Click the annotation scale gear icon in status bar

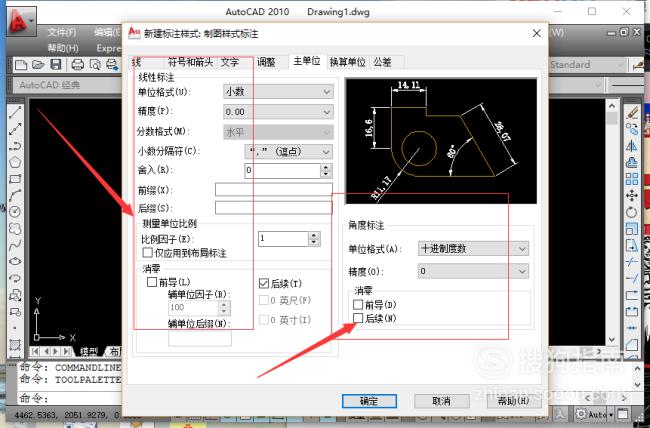pos(581,414)
